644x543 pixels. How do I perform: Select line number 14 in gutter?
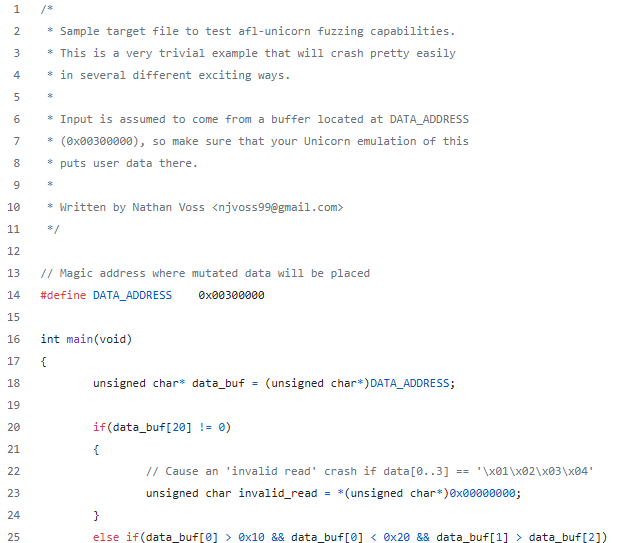pos(14,295)
